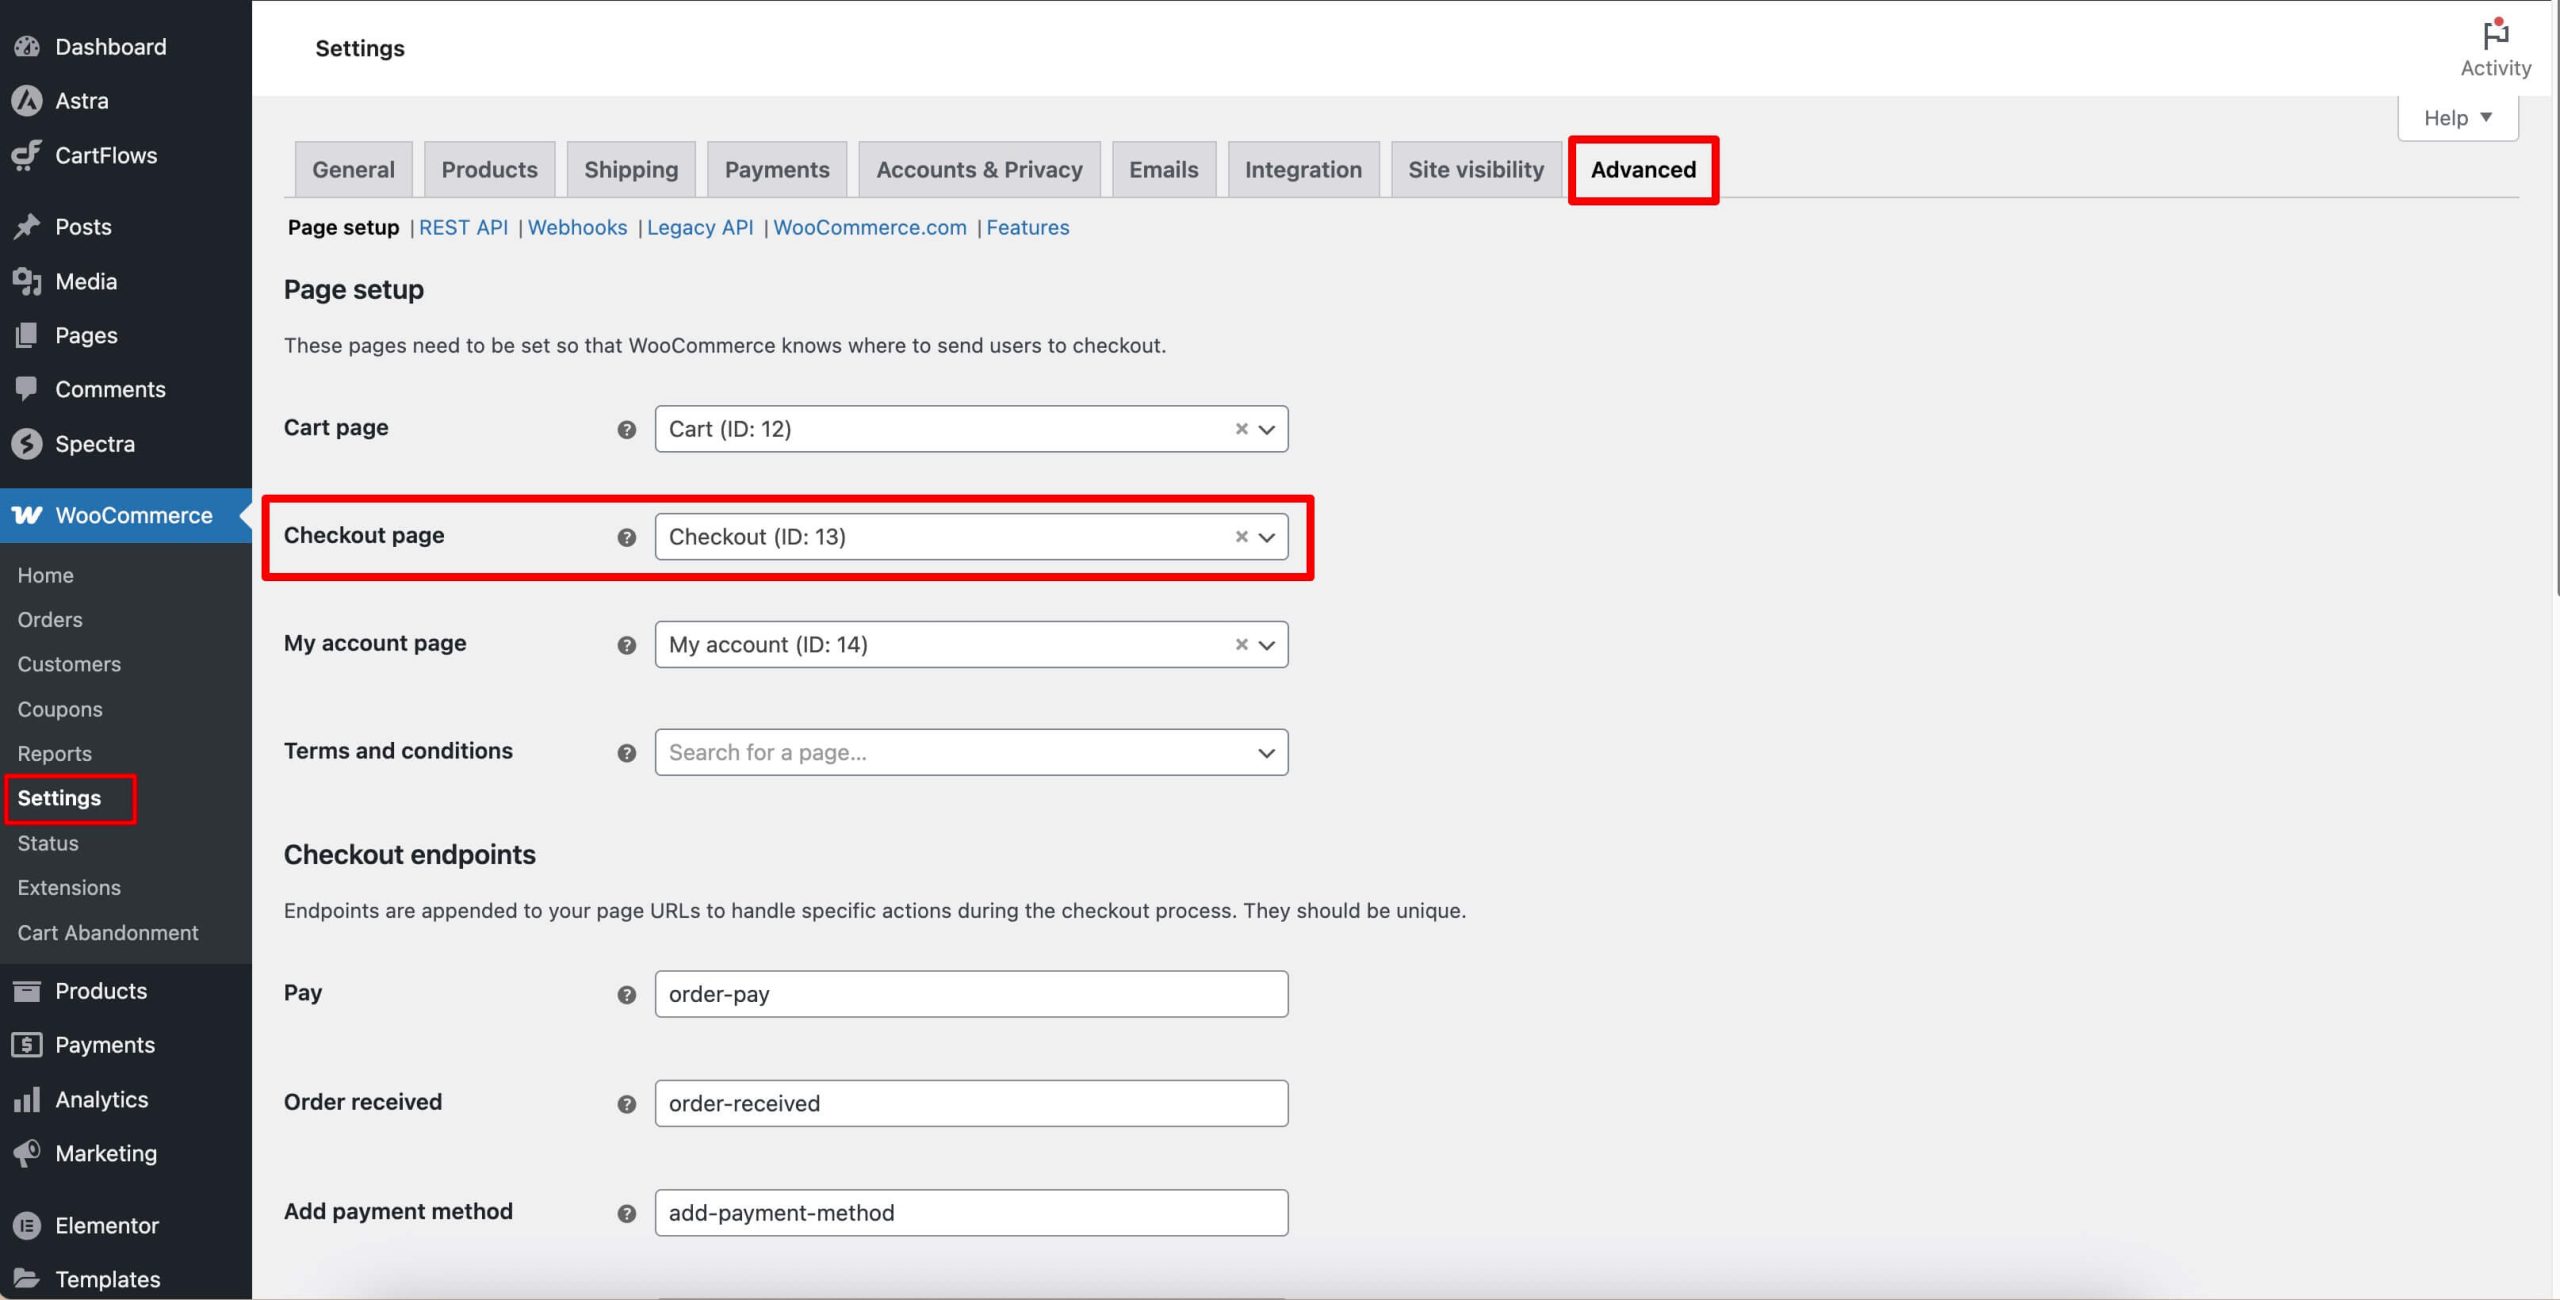Clear the My account page selection
The width and height of the screenshot is (2560, 1300).
tap(1241, 645)
